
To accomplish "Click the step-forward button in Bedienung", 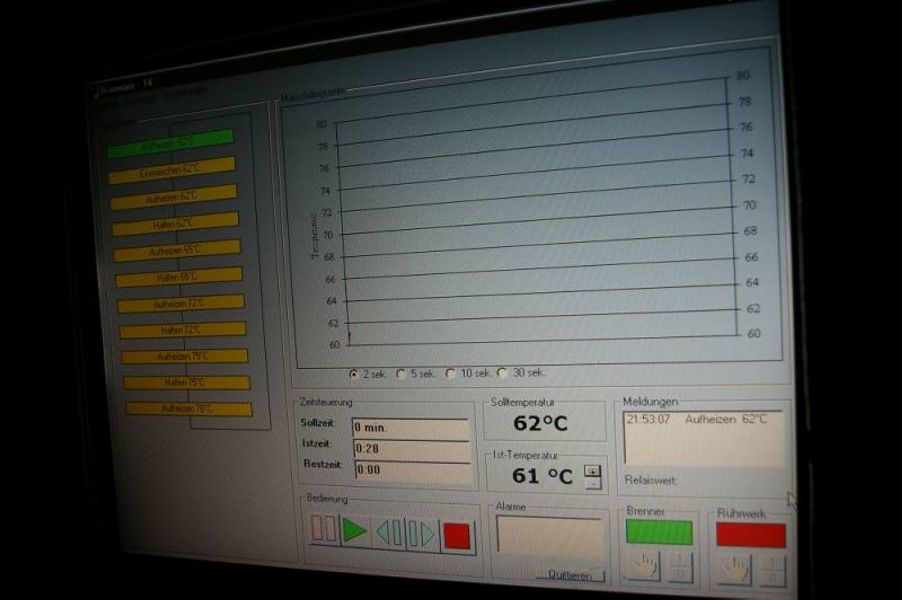I will pyautogui.click(x=421, y=534).
